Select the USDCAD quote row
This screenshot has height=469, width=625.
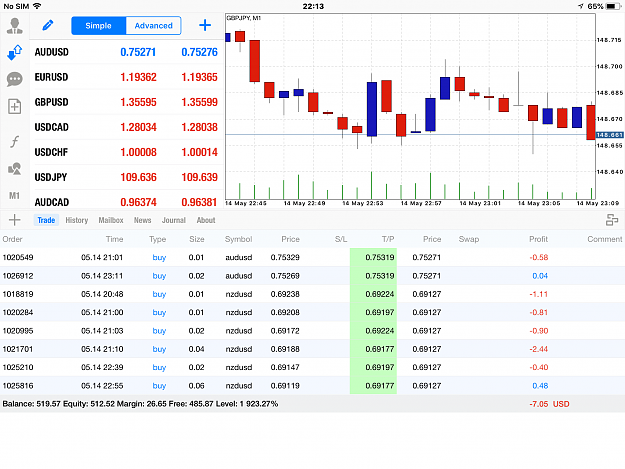pyautogui.click(x=126, y=127)
